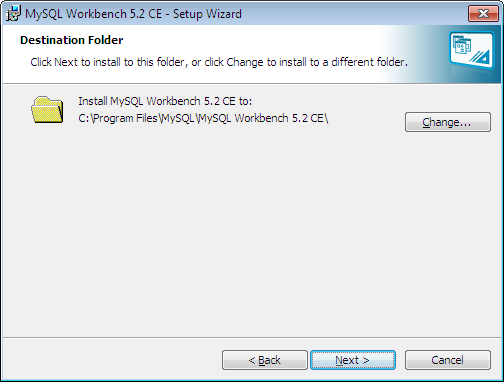Click the separator line above the navigation buttons
504x382 pixels.
252,337
